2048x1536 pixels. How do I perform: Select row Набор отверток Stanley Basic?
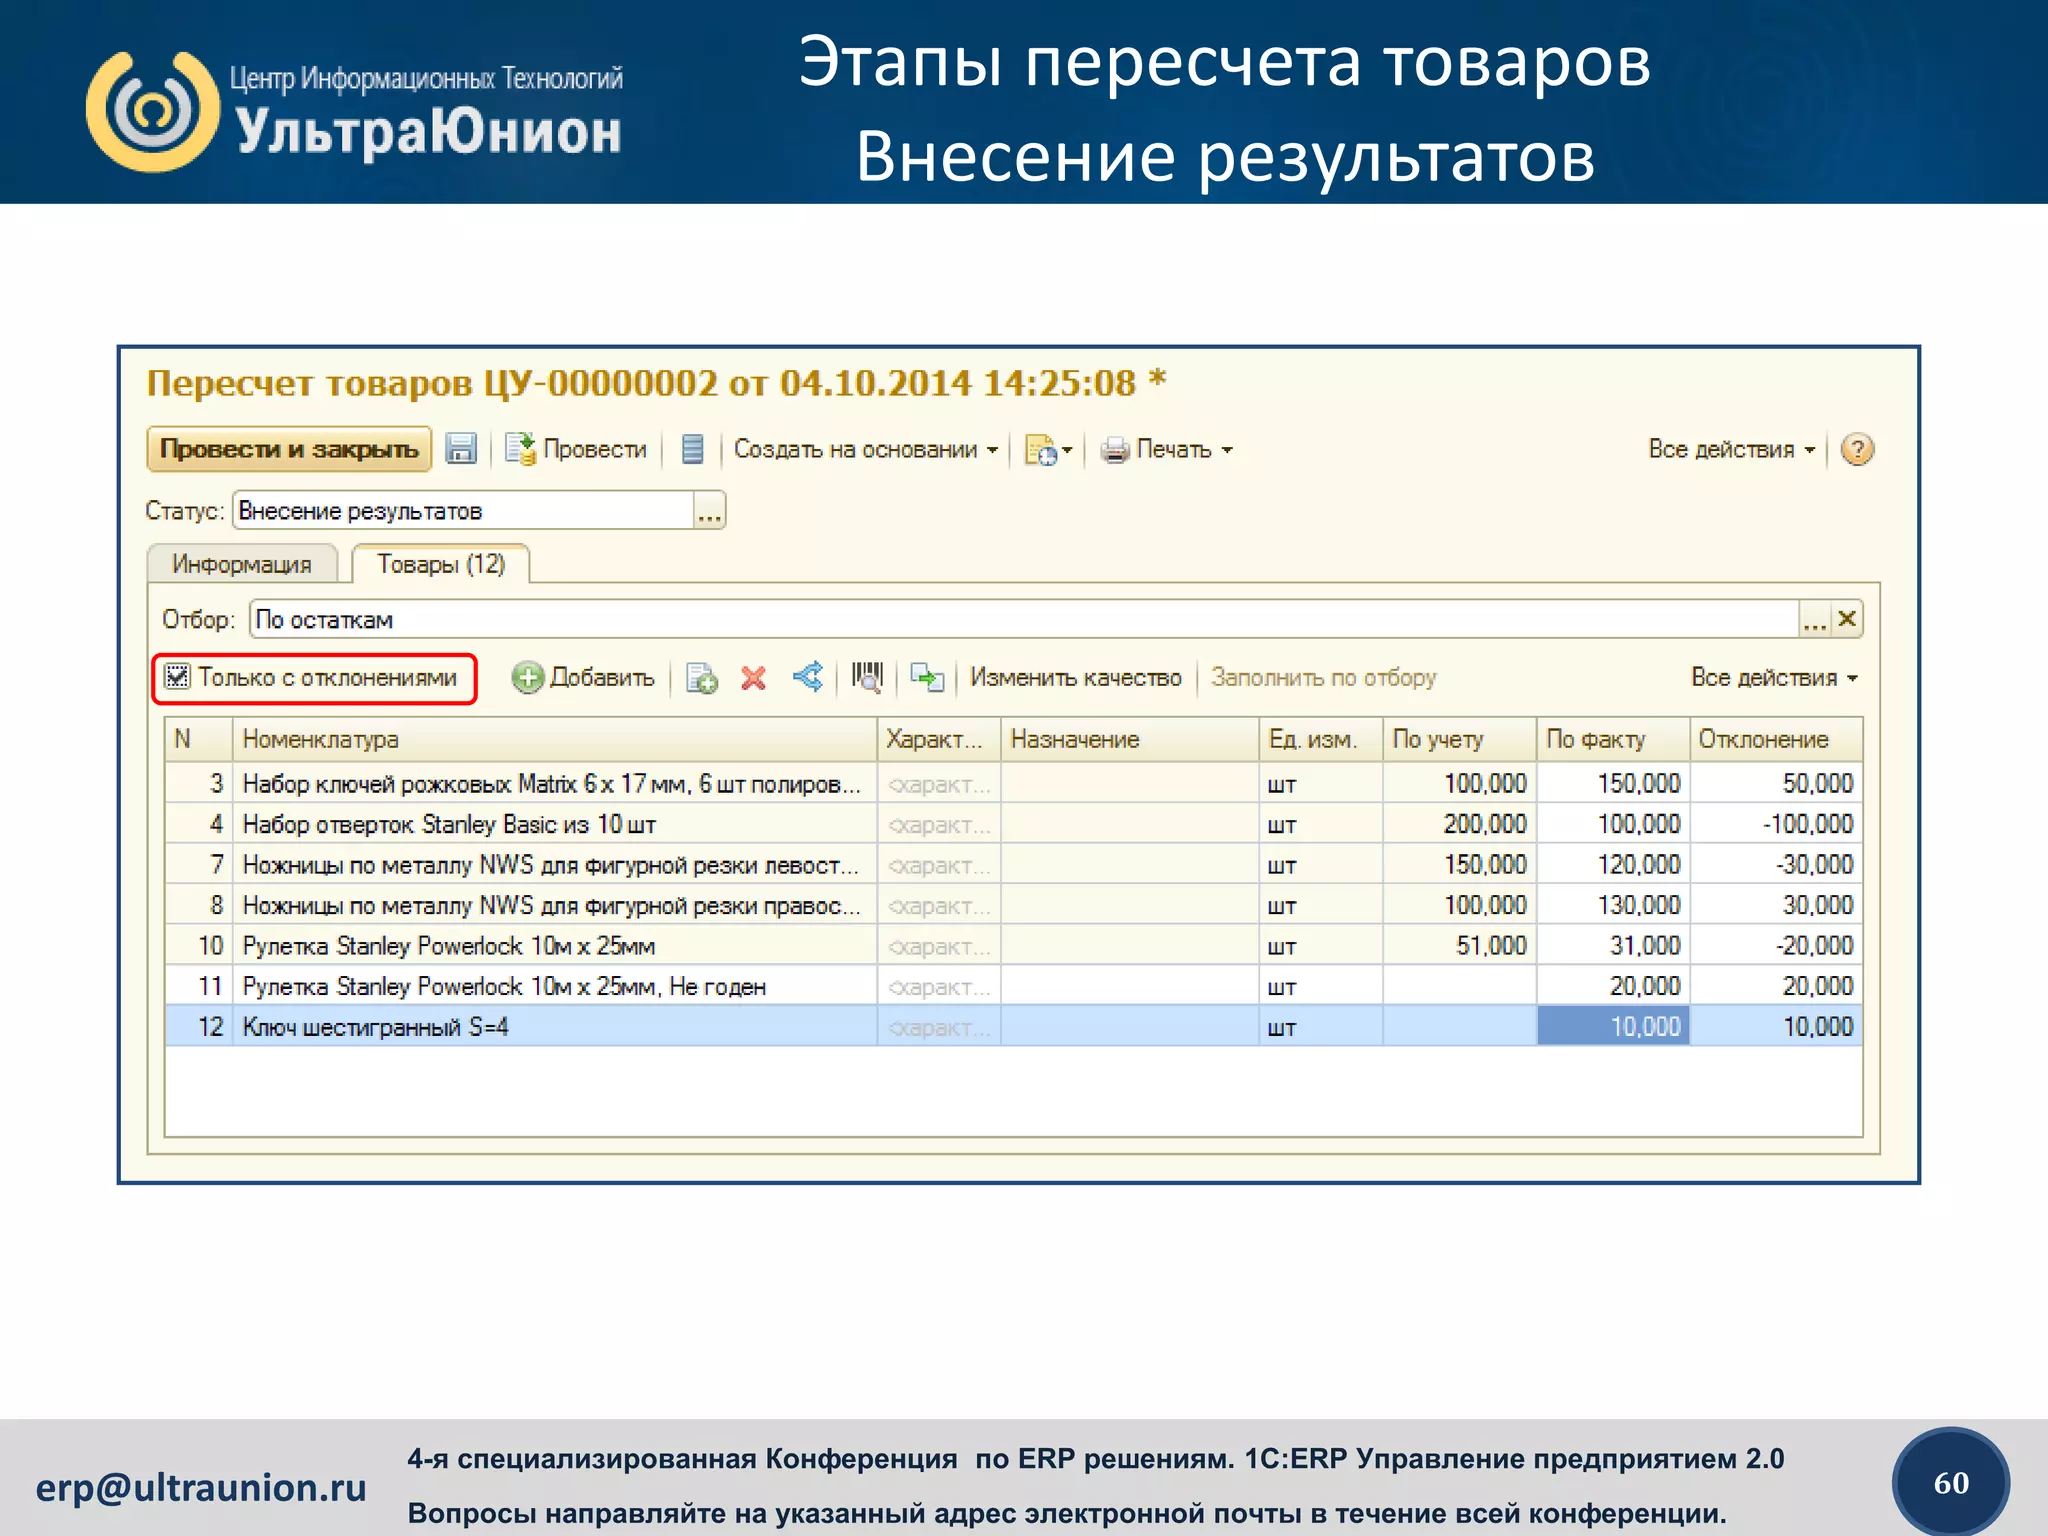pos(1013,824)
